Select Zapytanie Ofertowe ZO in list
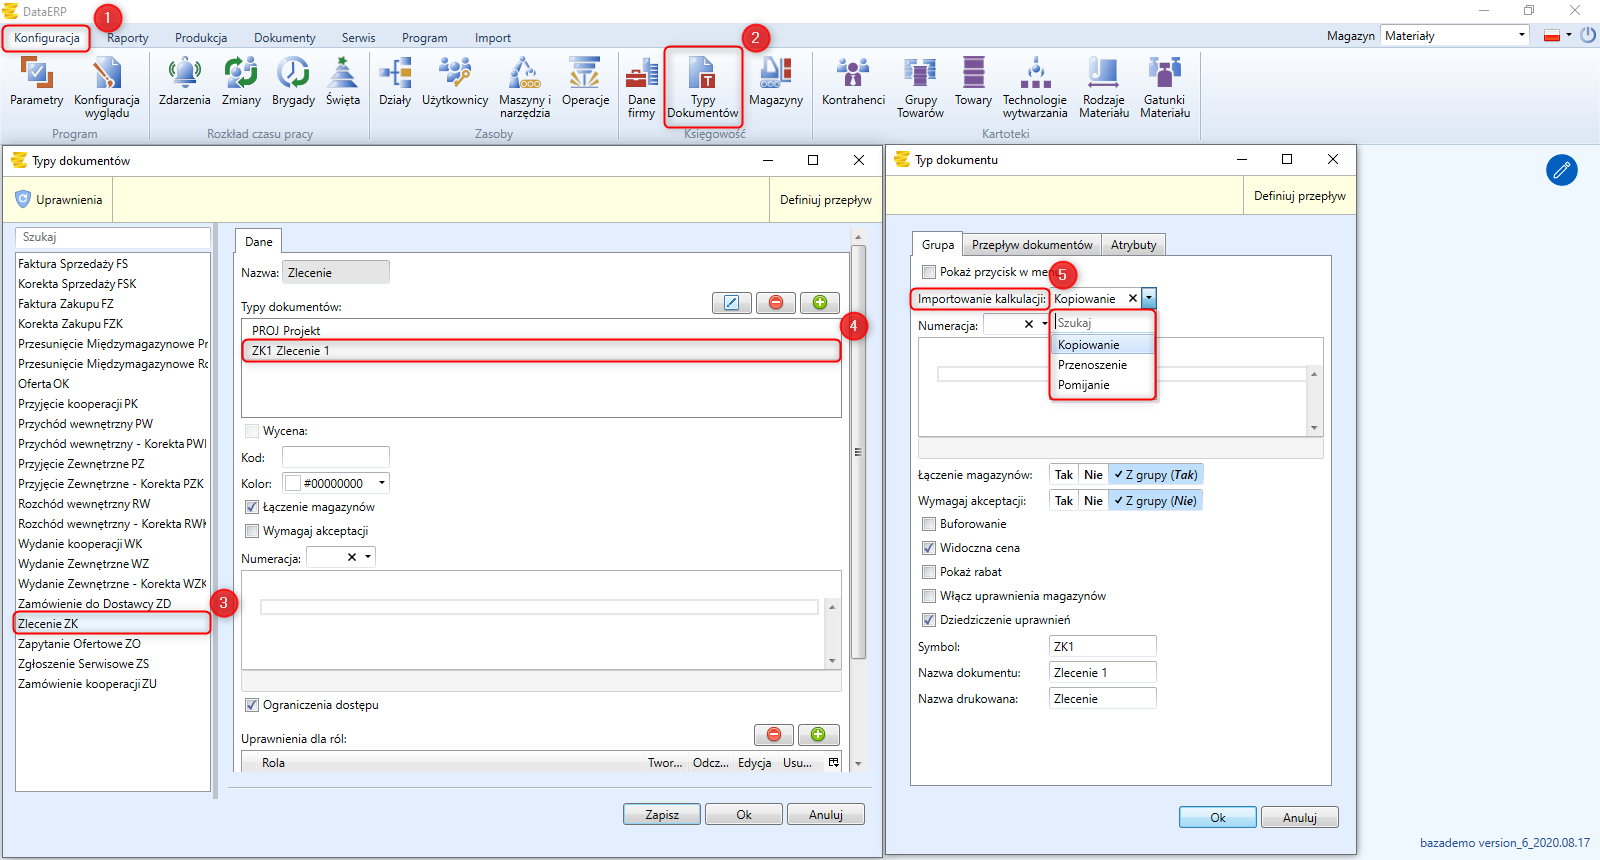The width and height of the screenshot is (1600, 860). point(79,644)
